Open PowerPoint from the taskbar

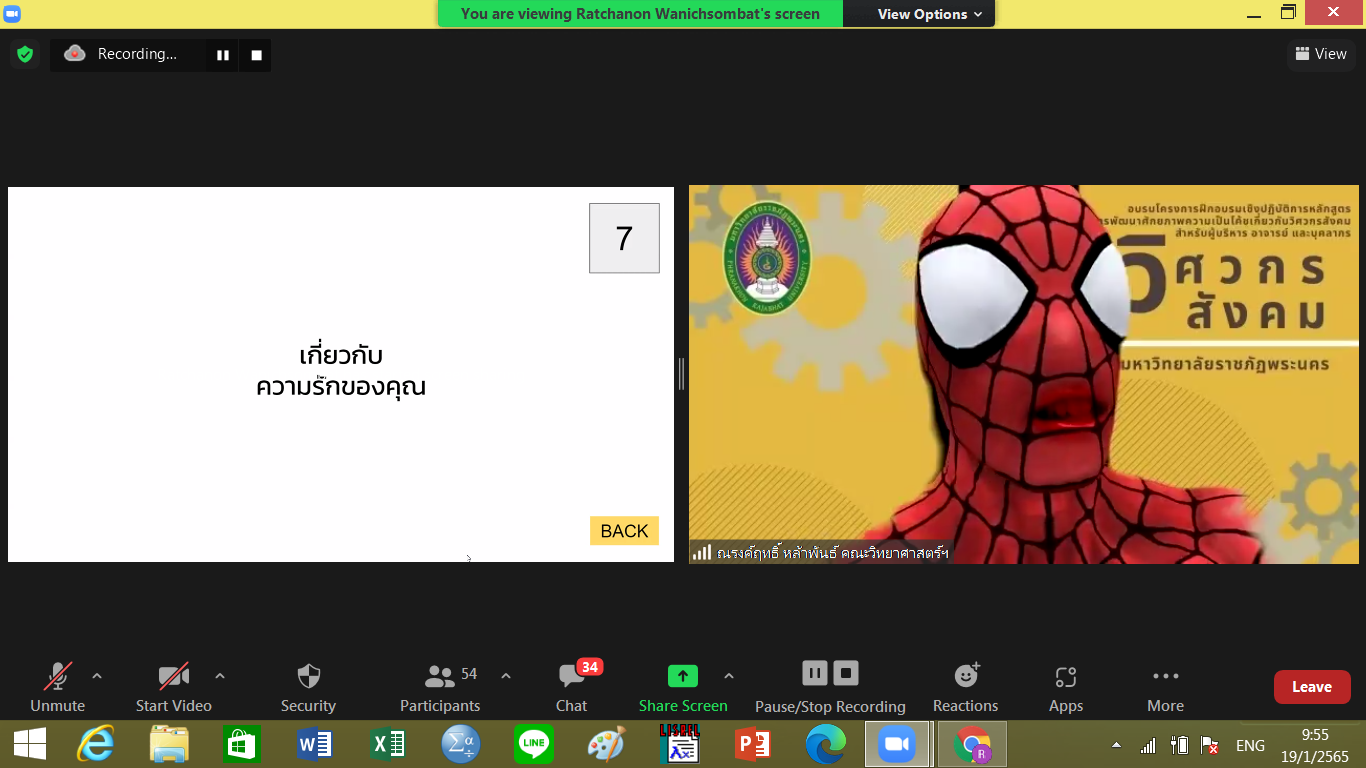tap(752, 745)
